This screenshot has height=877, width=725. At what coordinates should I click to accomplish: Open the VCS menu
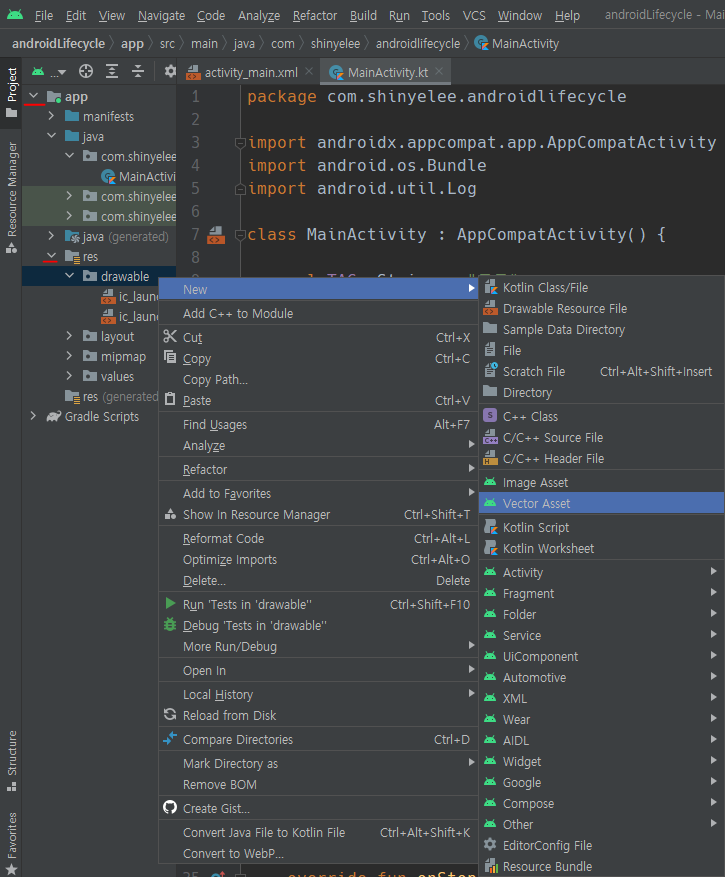coord(474,16)
